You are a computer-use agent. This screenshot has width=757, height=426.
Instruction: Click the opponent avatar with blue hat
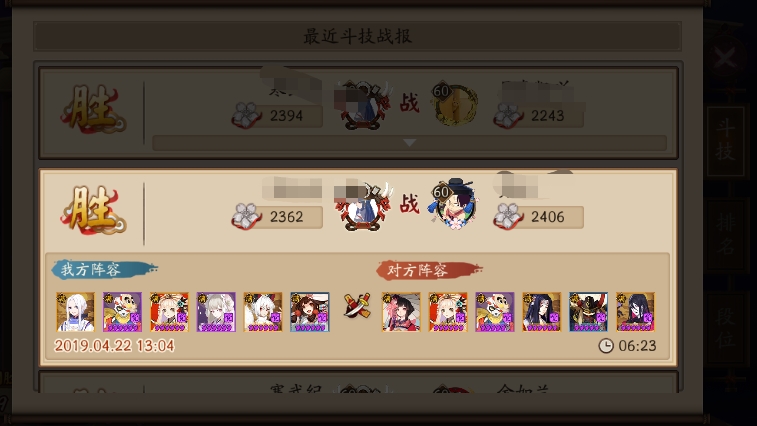coord(453,205)
